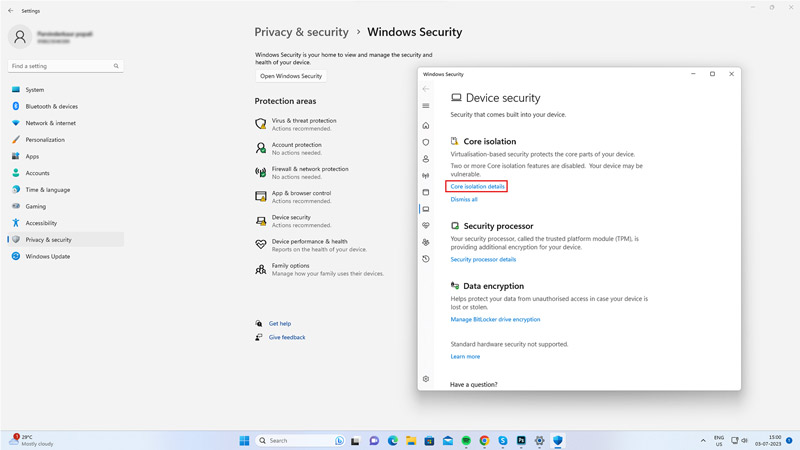This screenshot has width=800, height=450.
Task: Click Manage BitLocker drive encryption link
Action: tap(495, 319)
